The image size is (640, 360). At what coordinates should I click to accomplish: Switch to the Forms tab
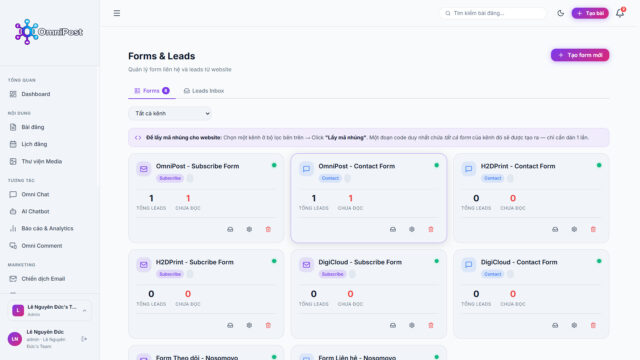[x=152, y=91]
